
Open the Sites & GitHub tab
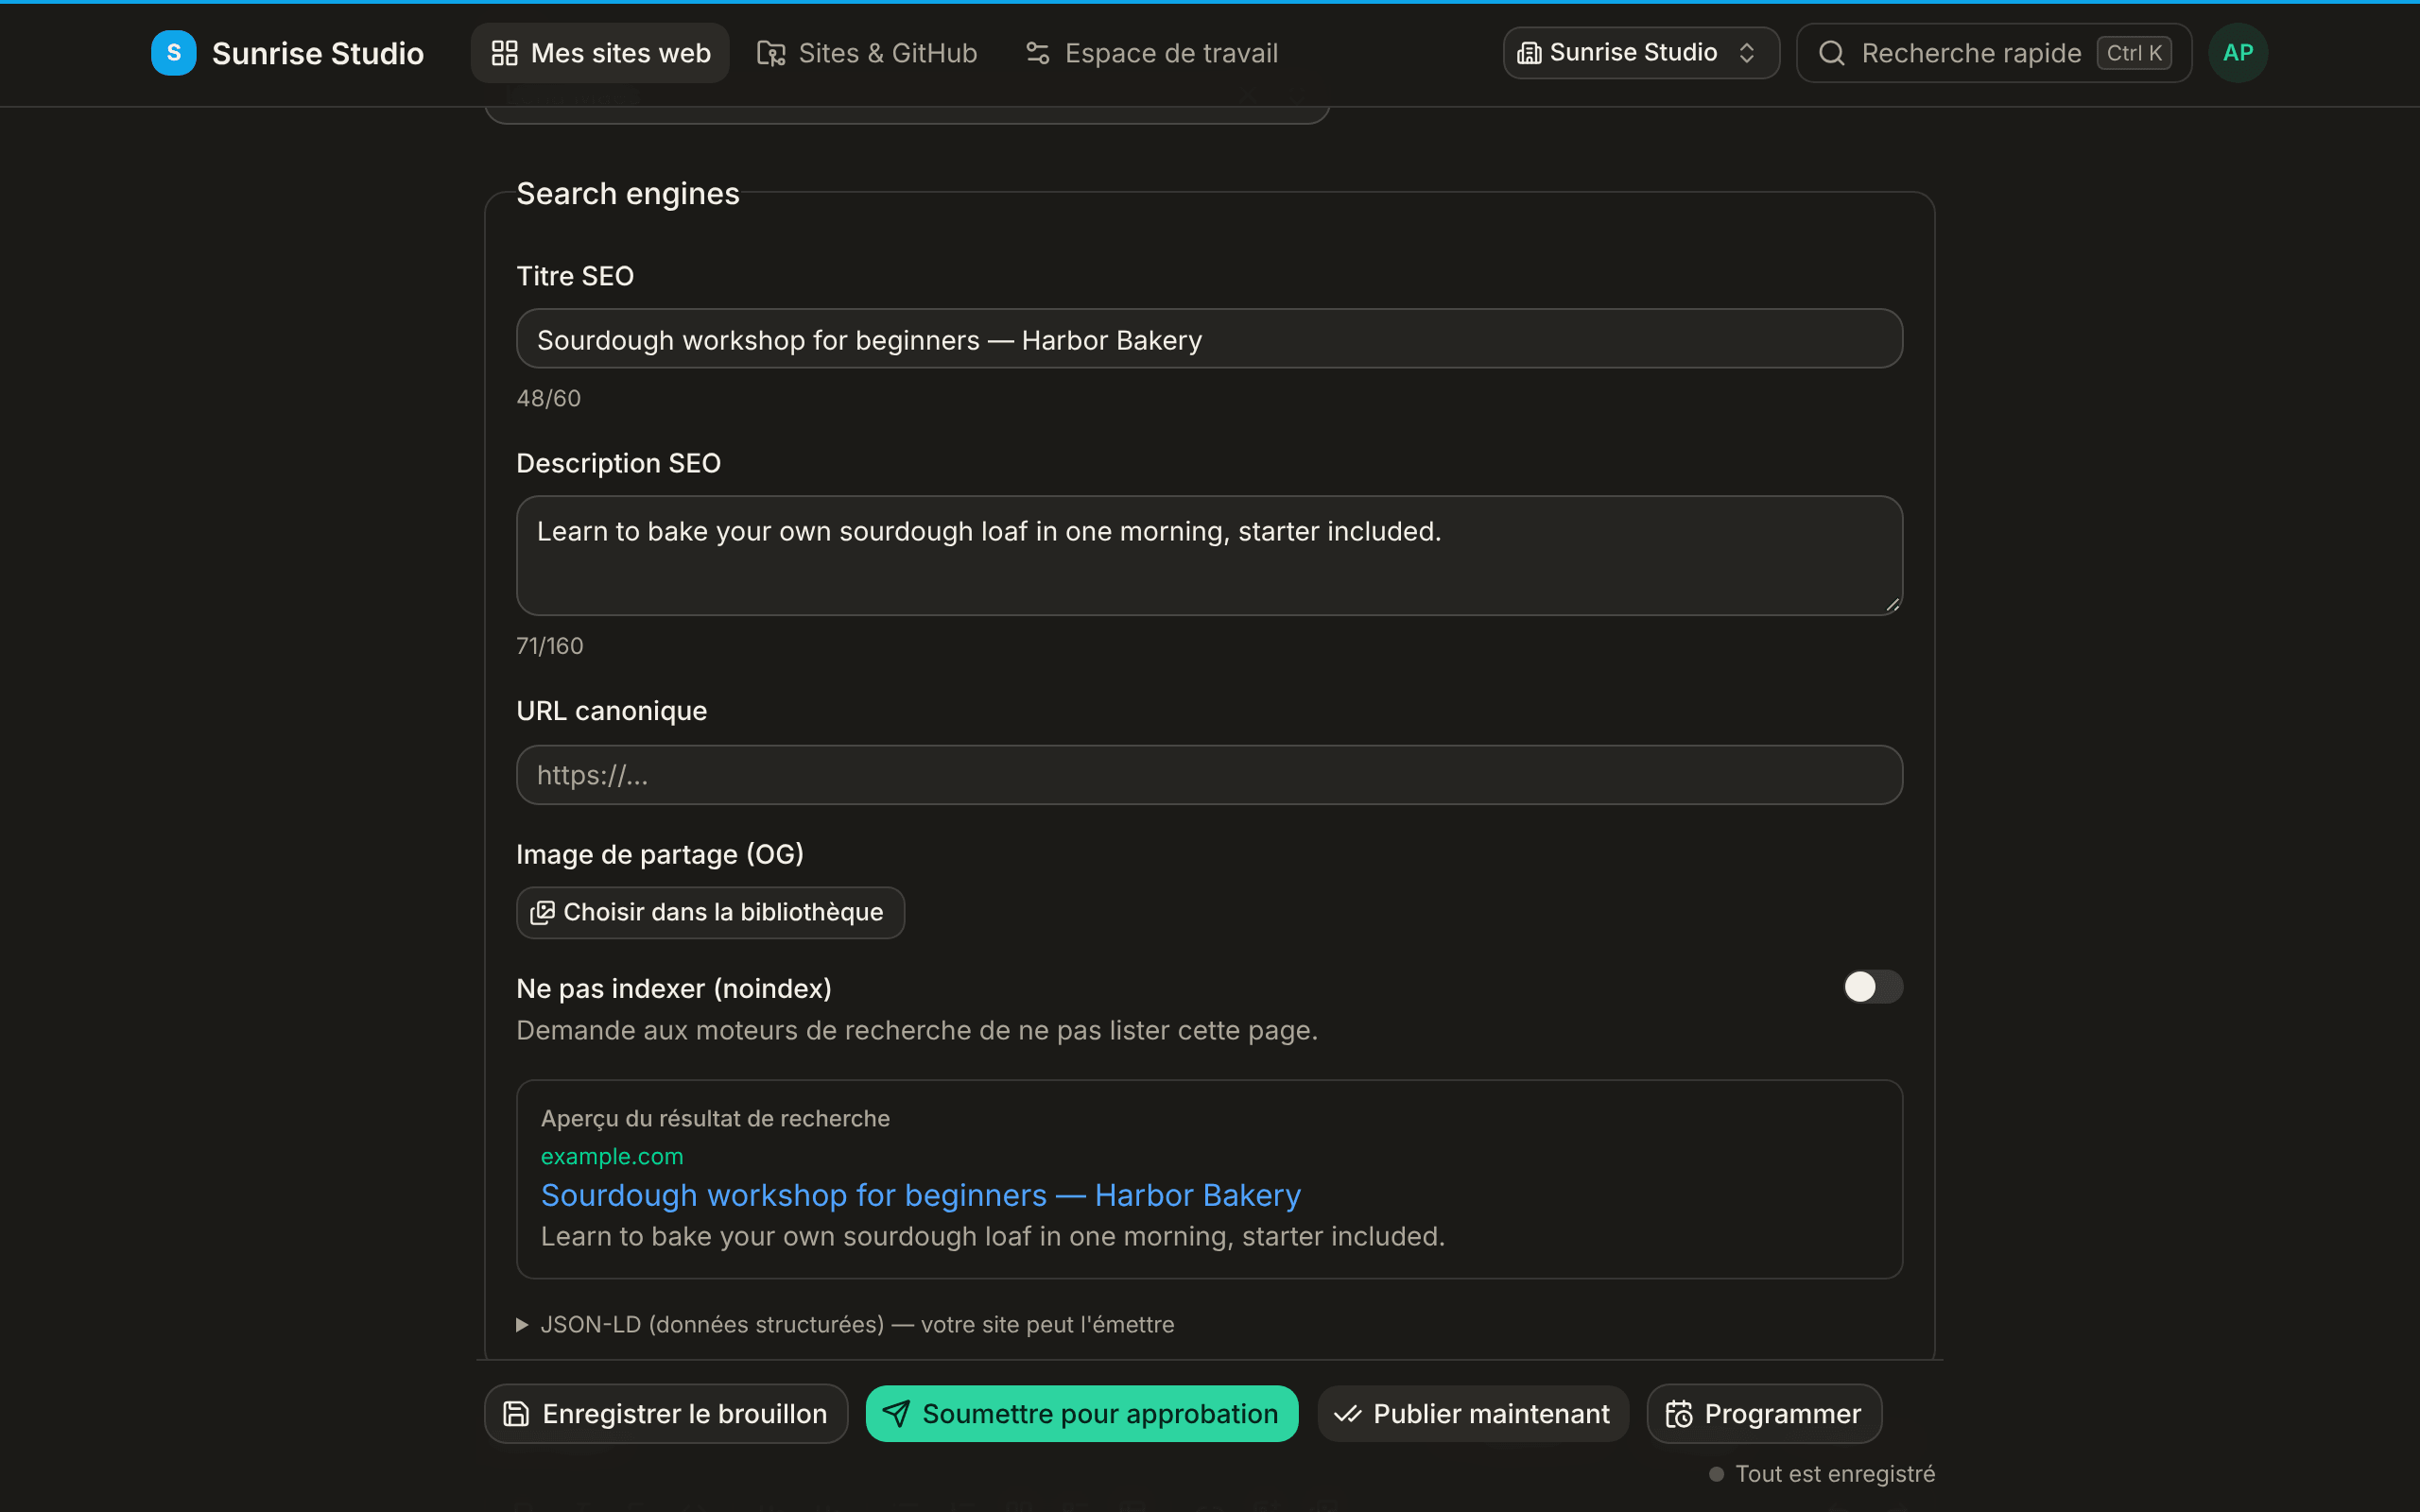click(867, 53)
